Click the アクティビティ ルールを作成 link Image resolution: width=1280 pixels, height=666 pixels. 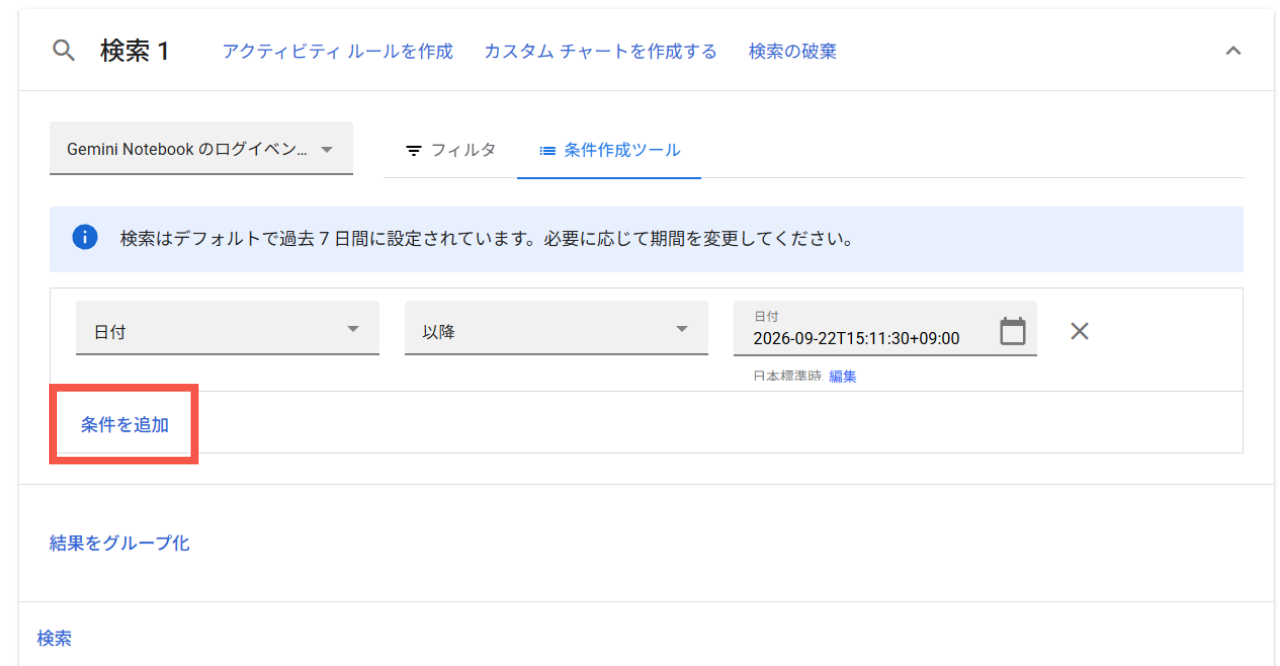[x=337, y=51]
